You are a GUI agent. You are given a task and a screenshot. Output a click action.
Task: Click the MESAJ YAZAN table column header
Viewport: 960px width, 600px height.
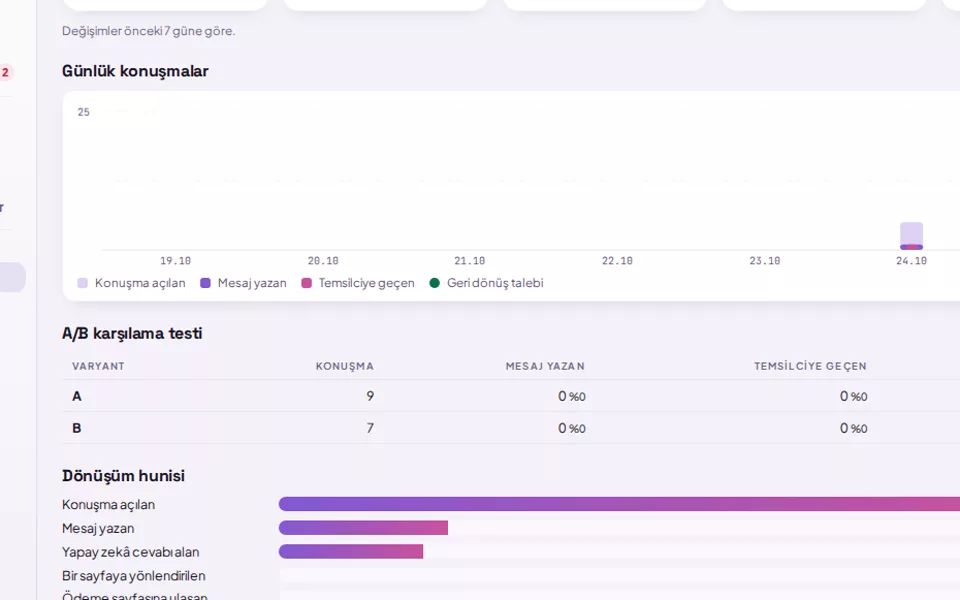click(545, 366)
